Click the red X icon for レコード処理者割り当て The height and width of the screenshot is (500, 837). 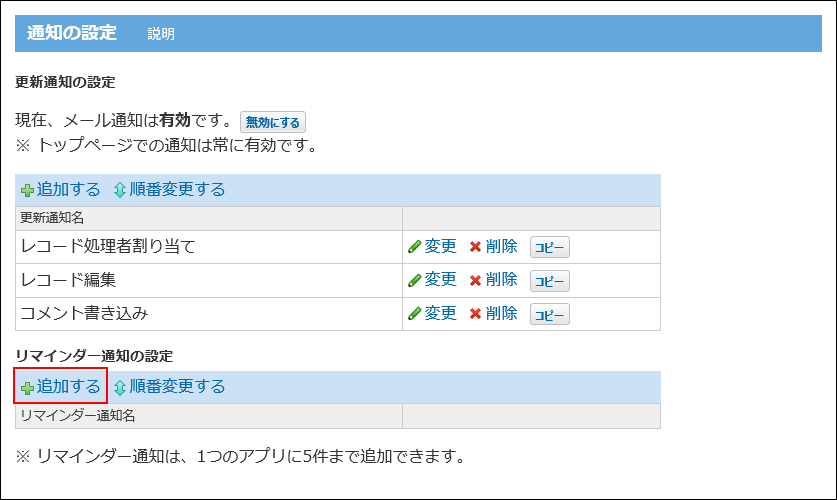click(x=476, y=247)
